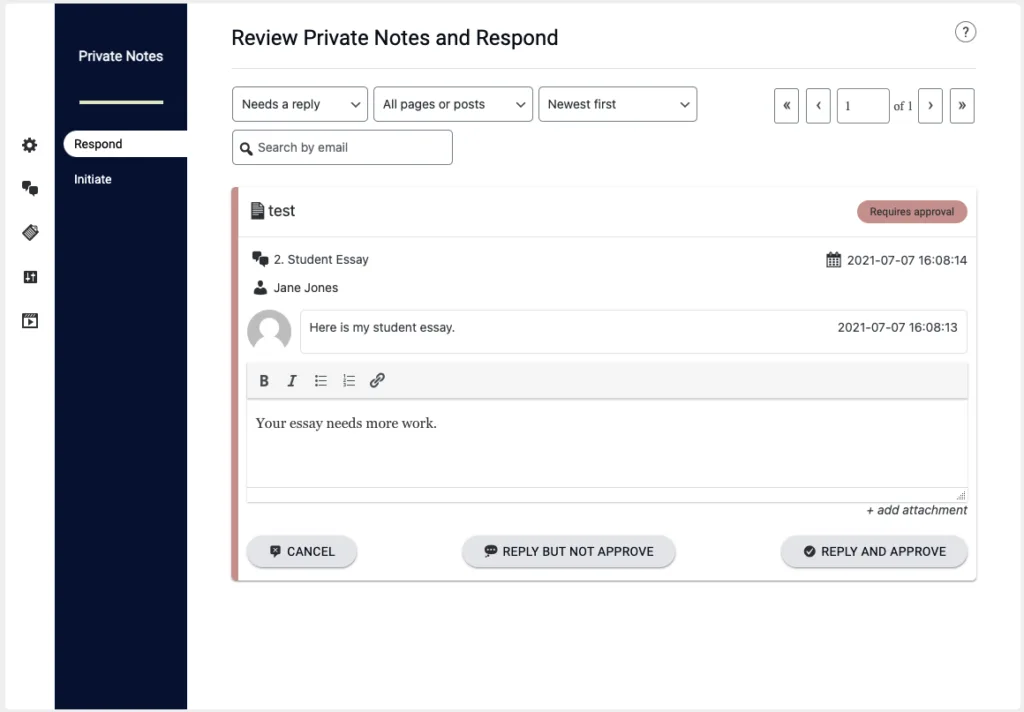Go to the next page
Screen dimensions: 1024x712
930,106
